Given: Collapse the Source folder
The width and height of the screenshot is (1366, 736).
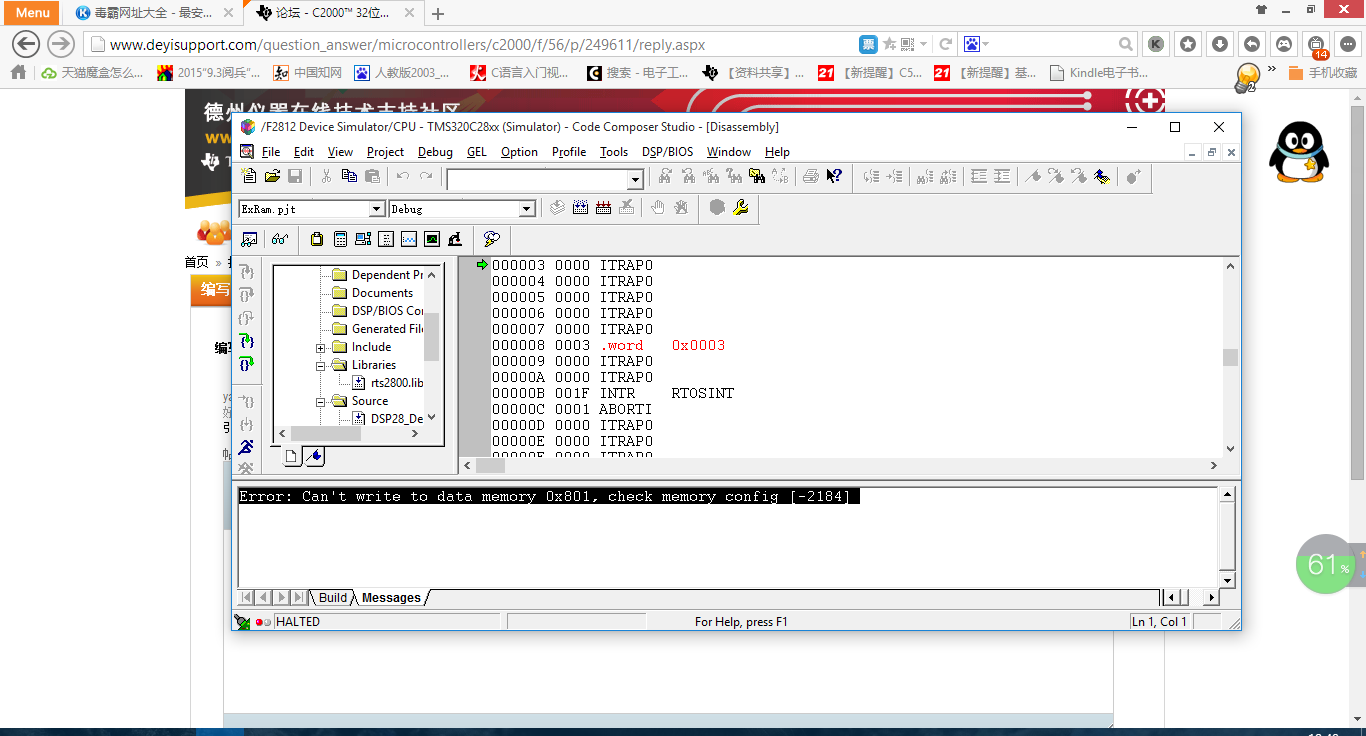Looking at the screenshot, I should 321,402.
